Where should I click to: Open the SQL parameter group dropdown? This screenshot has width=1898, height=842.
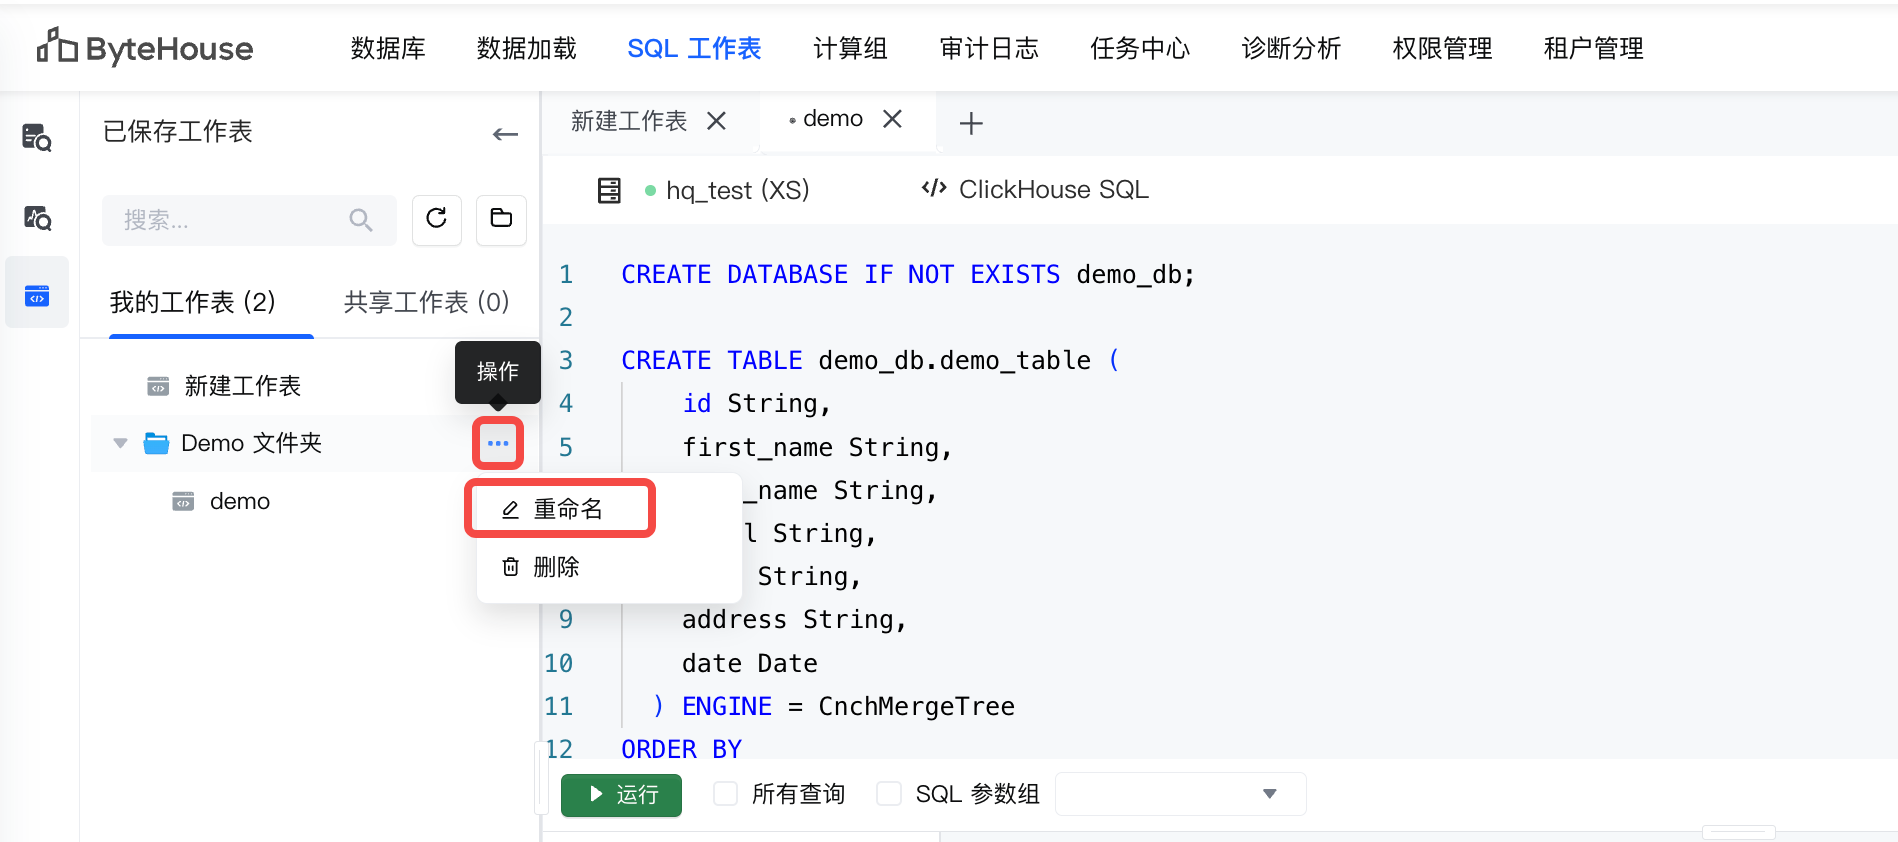(x=1180, y=794)
